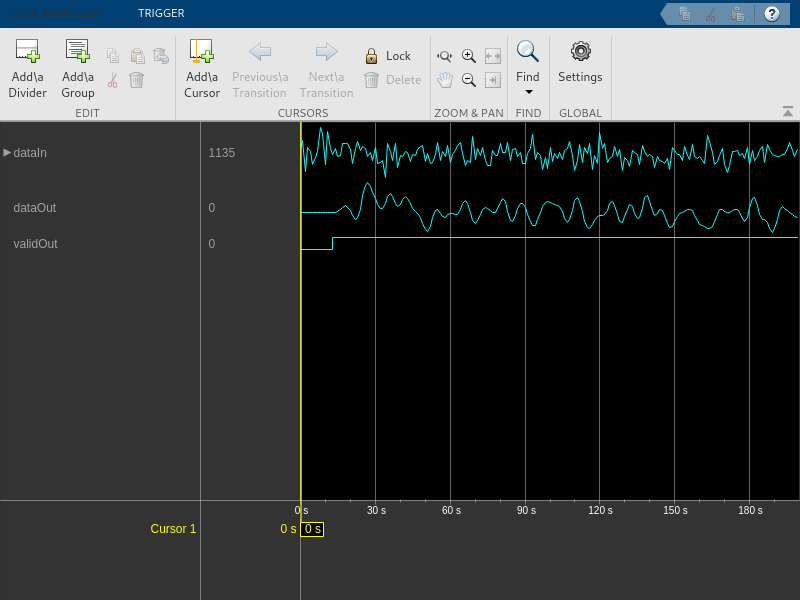Collapse the toolstrip ribbon
This screenshot has width=800, height=600.
(x=788, y=111)
